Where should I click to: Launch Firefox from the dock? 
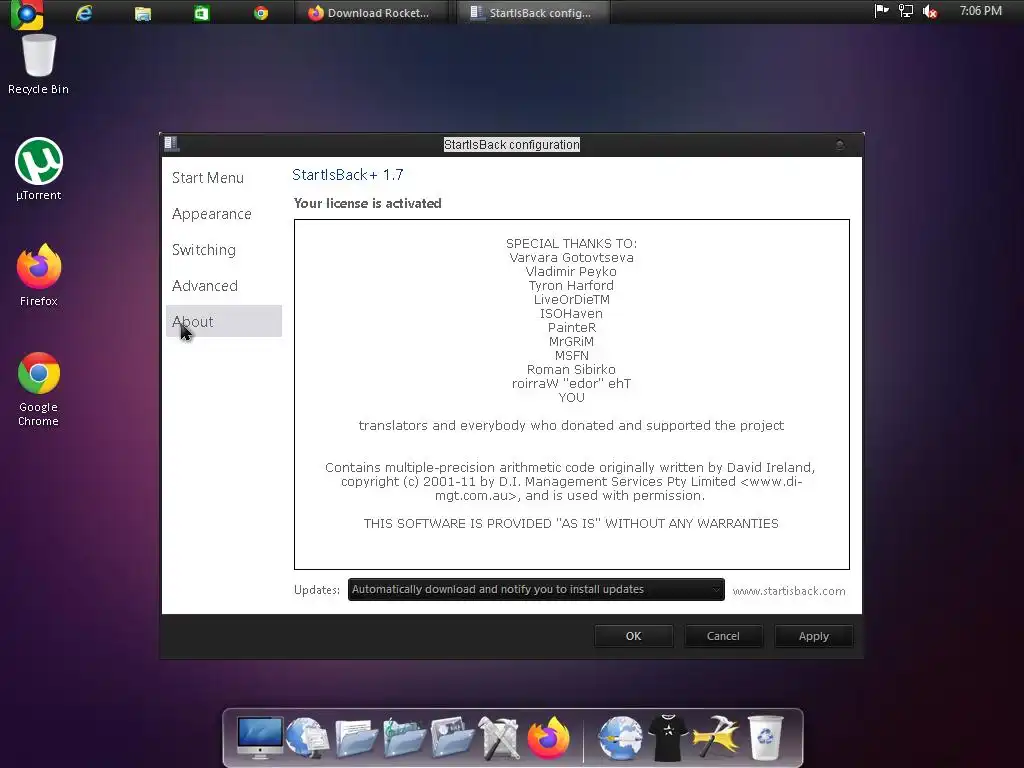[548, 738]
